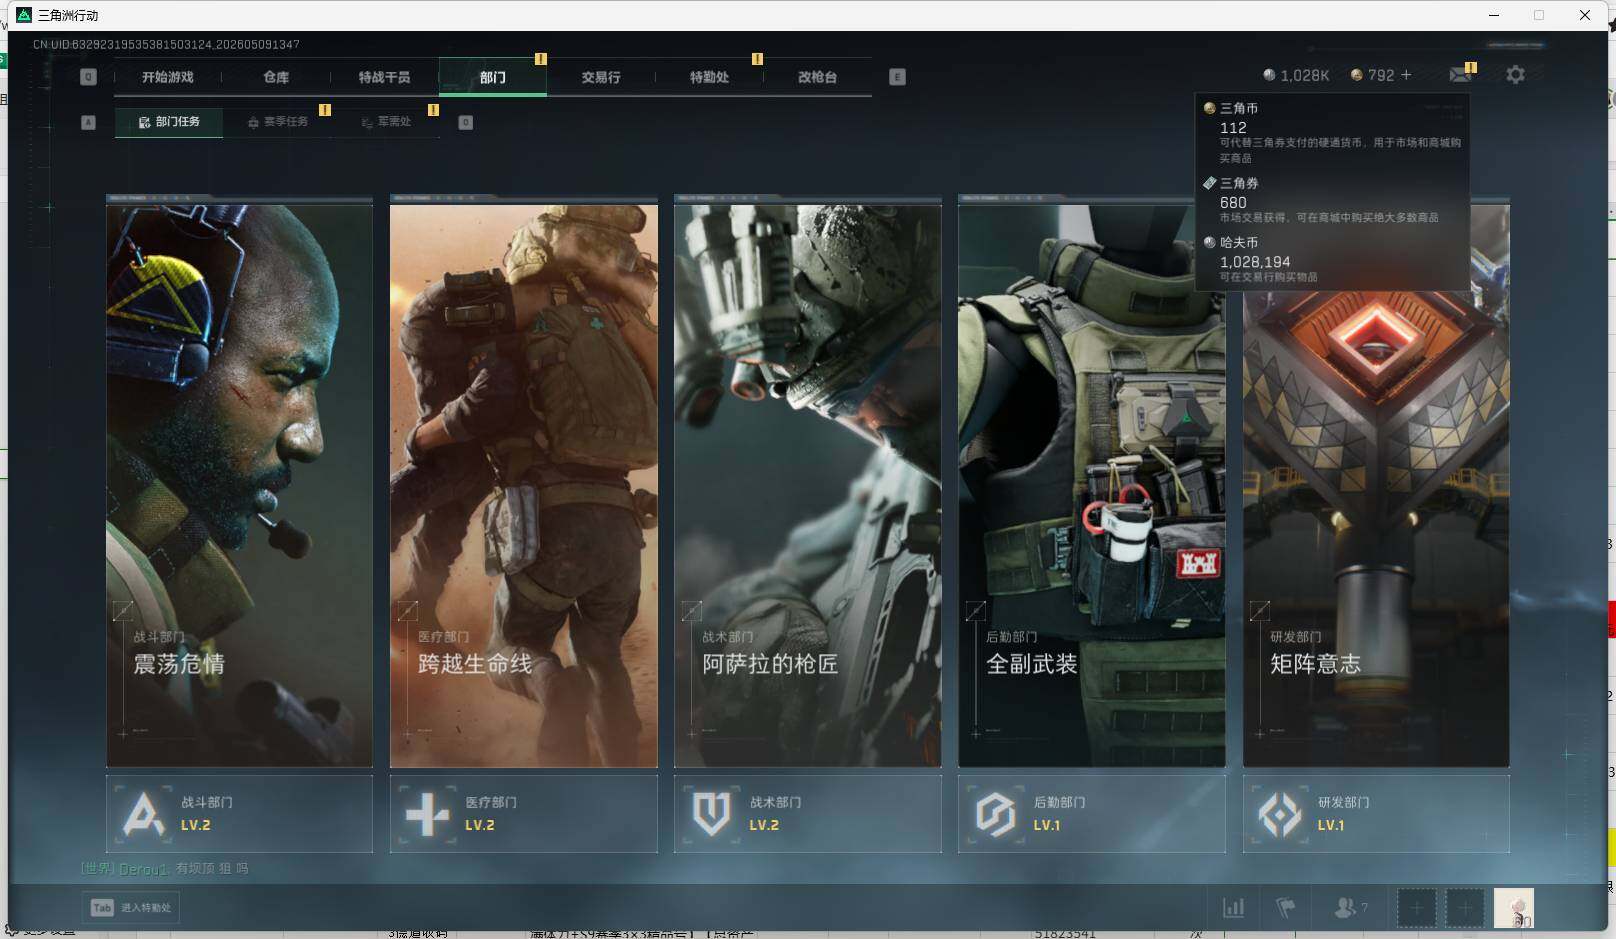Click the 792 currency balance

[1372, 75]
